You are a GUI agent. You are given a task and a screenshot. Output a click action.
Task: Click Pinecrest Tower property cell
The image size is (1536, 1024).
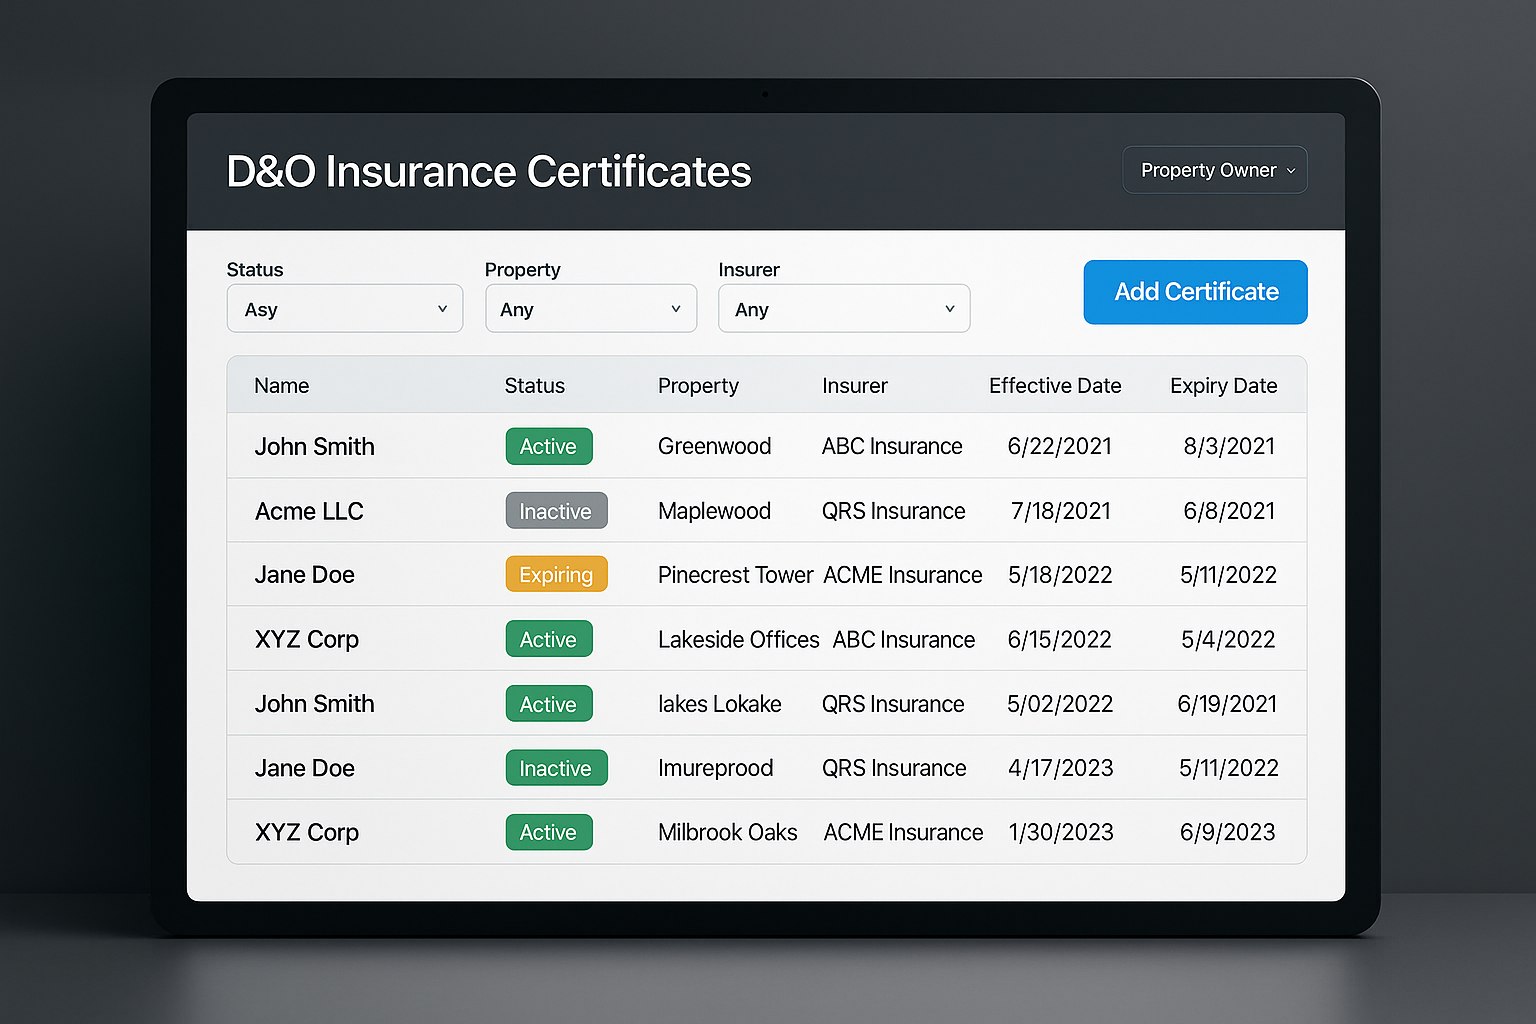pyautogui.click(x=735, y=575)
